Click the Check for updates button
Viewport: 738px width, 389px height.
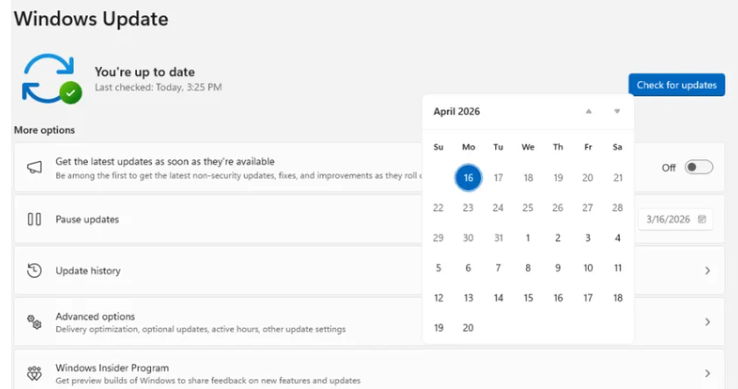click(x=677, y=85)
